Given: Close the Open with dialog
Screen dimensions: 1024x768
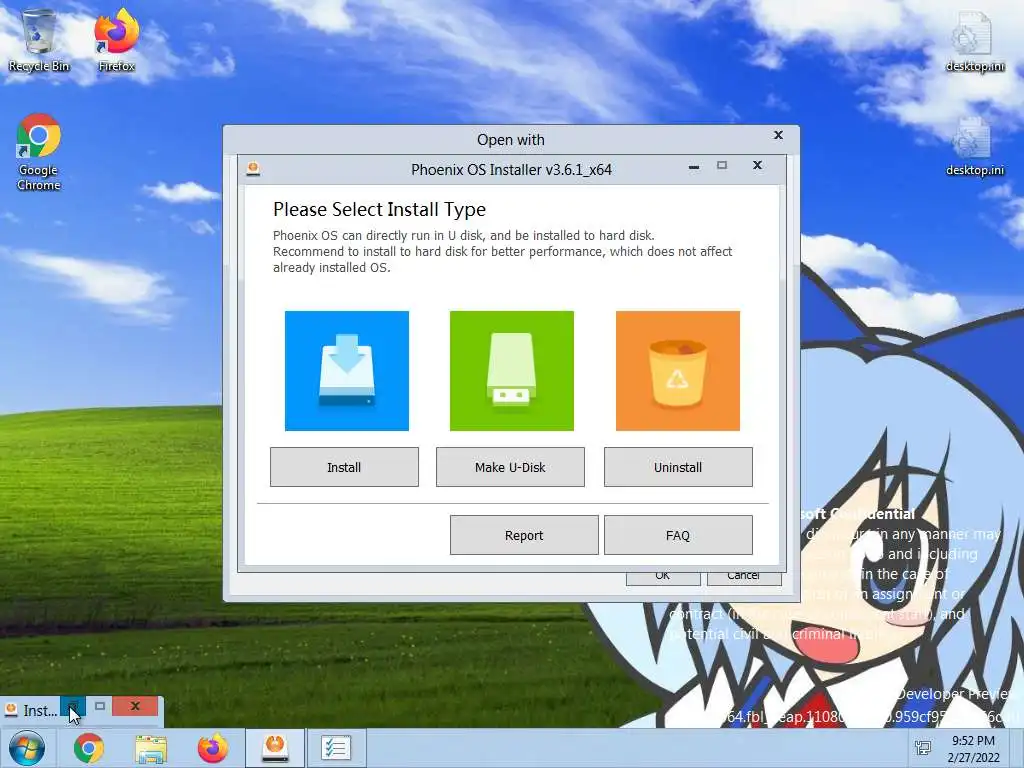Looking at the screenshot, I should point(778,135).
